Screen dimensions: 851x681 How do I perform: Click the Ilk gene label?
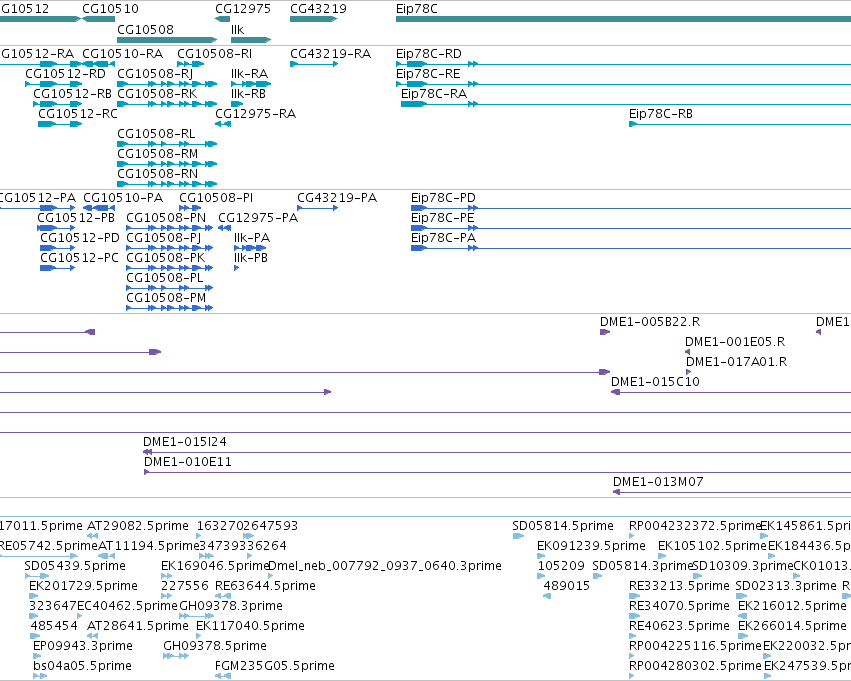tap(238, 29)
